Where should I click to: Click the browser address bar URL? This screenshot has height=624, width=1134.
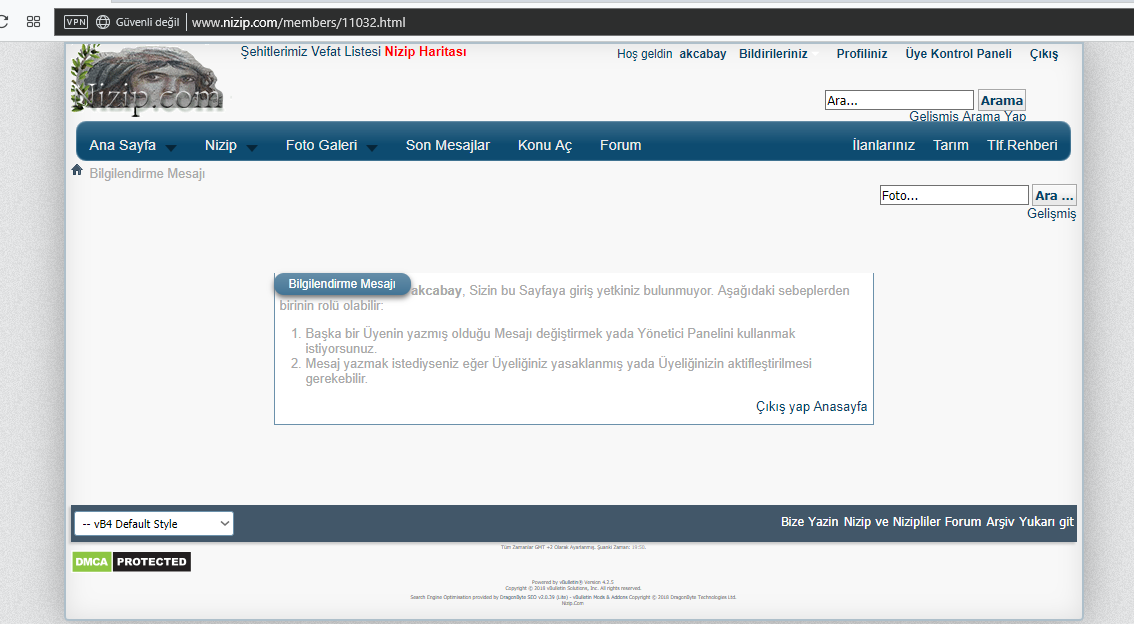299,22
